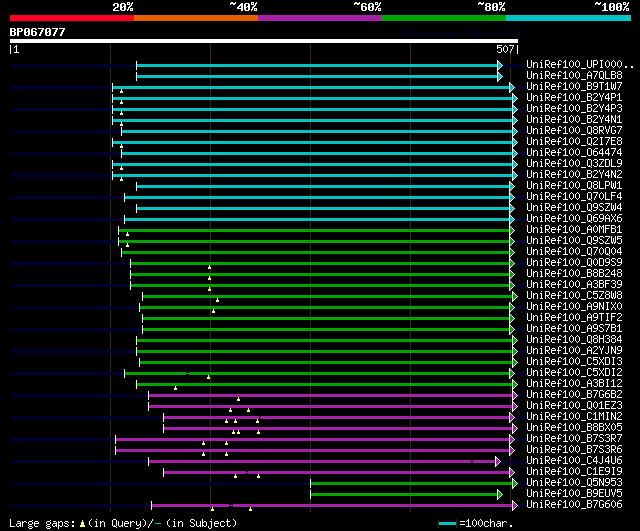Click on UniRef100_Q0D9S9
Viewport: 640px width, 531px height.
(x=574, y=263)
